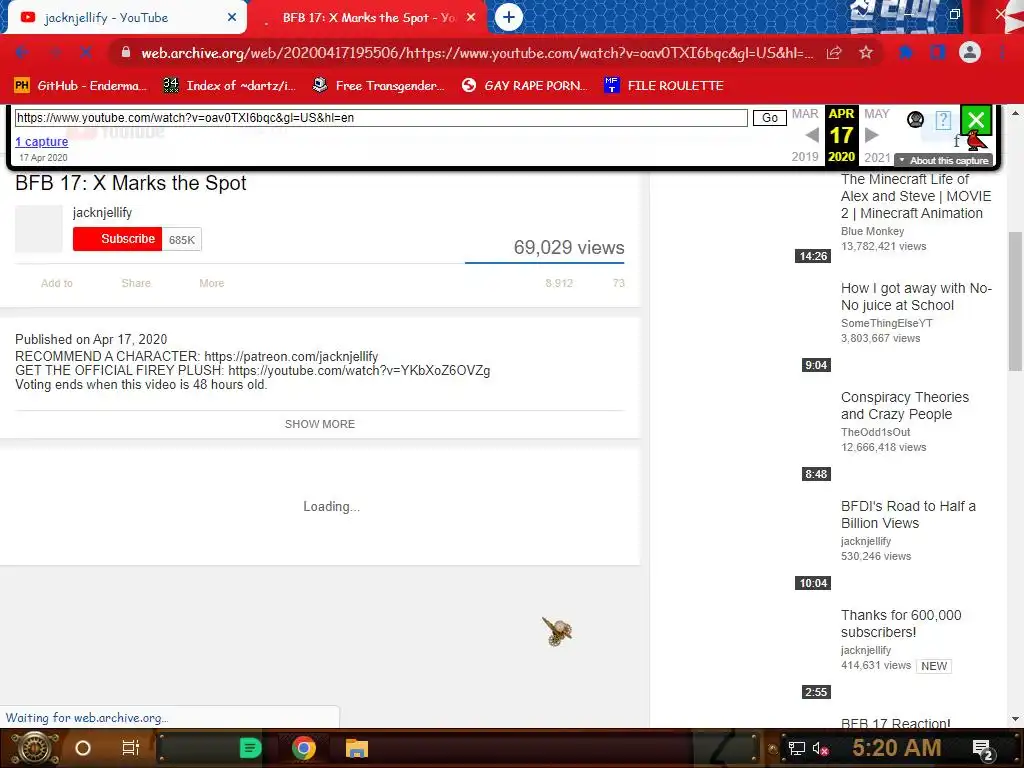Jump to the next capture arrow near MAY

[x=871, y=135]
